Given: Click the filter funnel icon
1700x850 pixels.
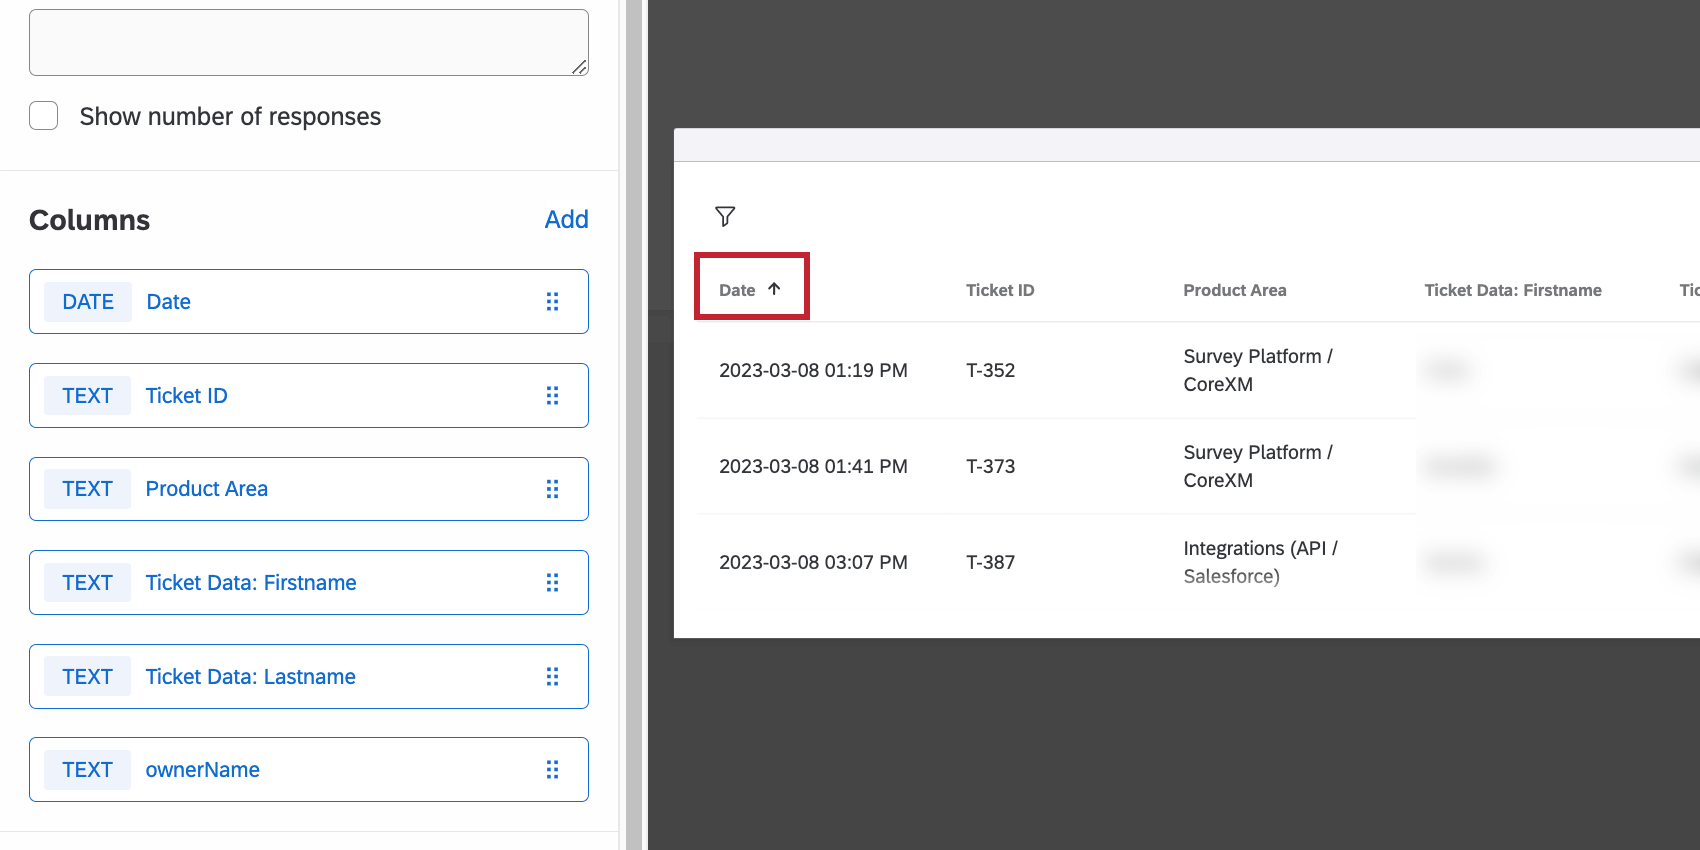Looking at the screenshot, I should tap(725, 216).
